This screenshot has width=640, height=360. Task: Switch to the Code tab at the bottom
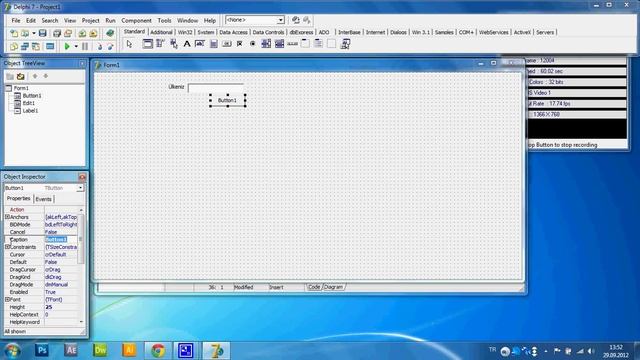point(314,287)
